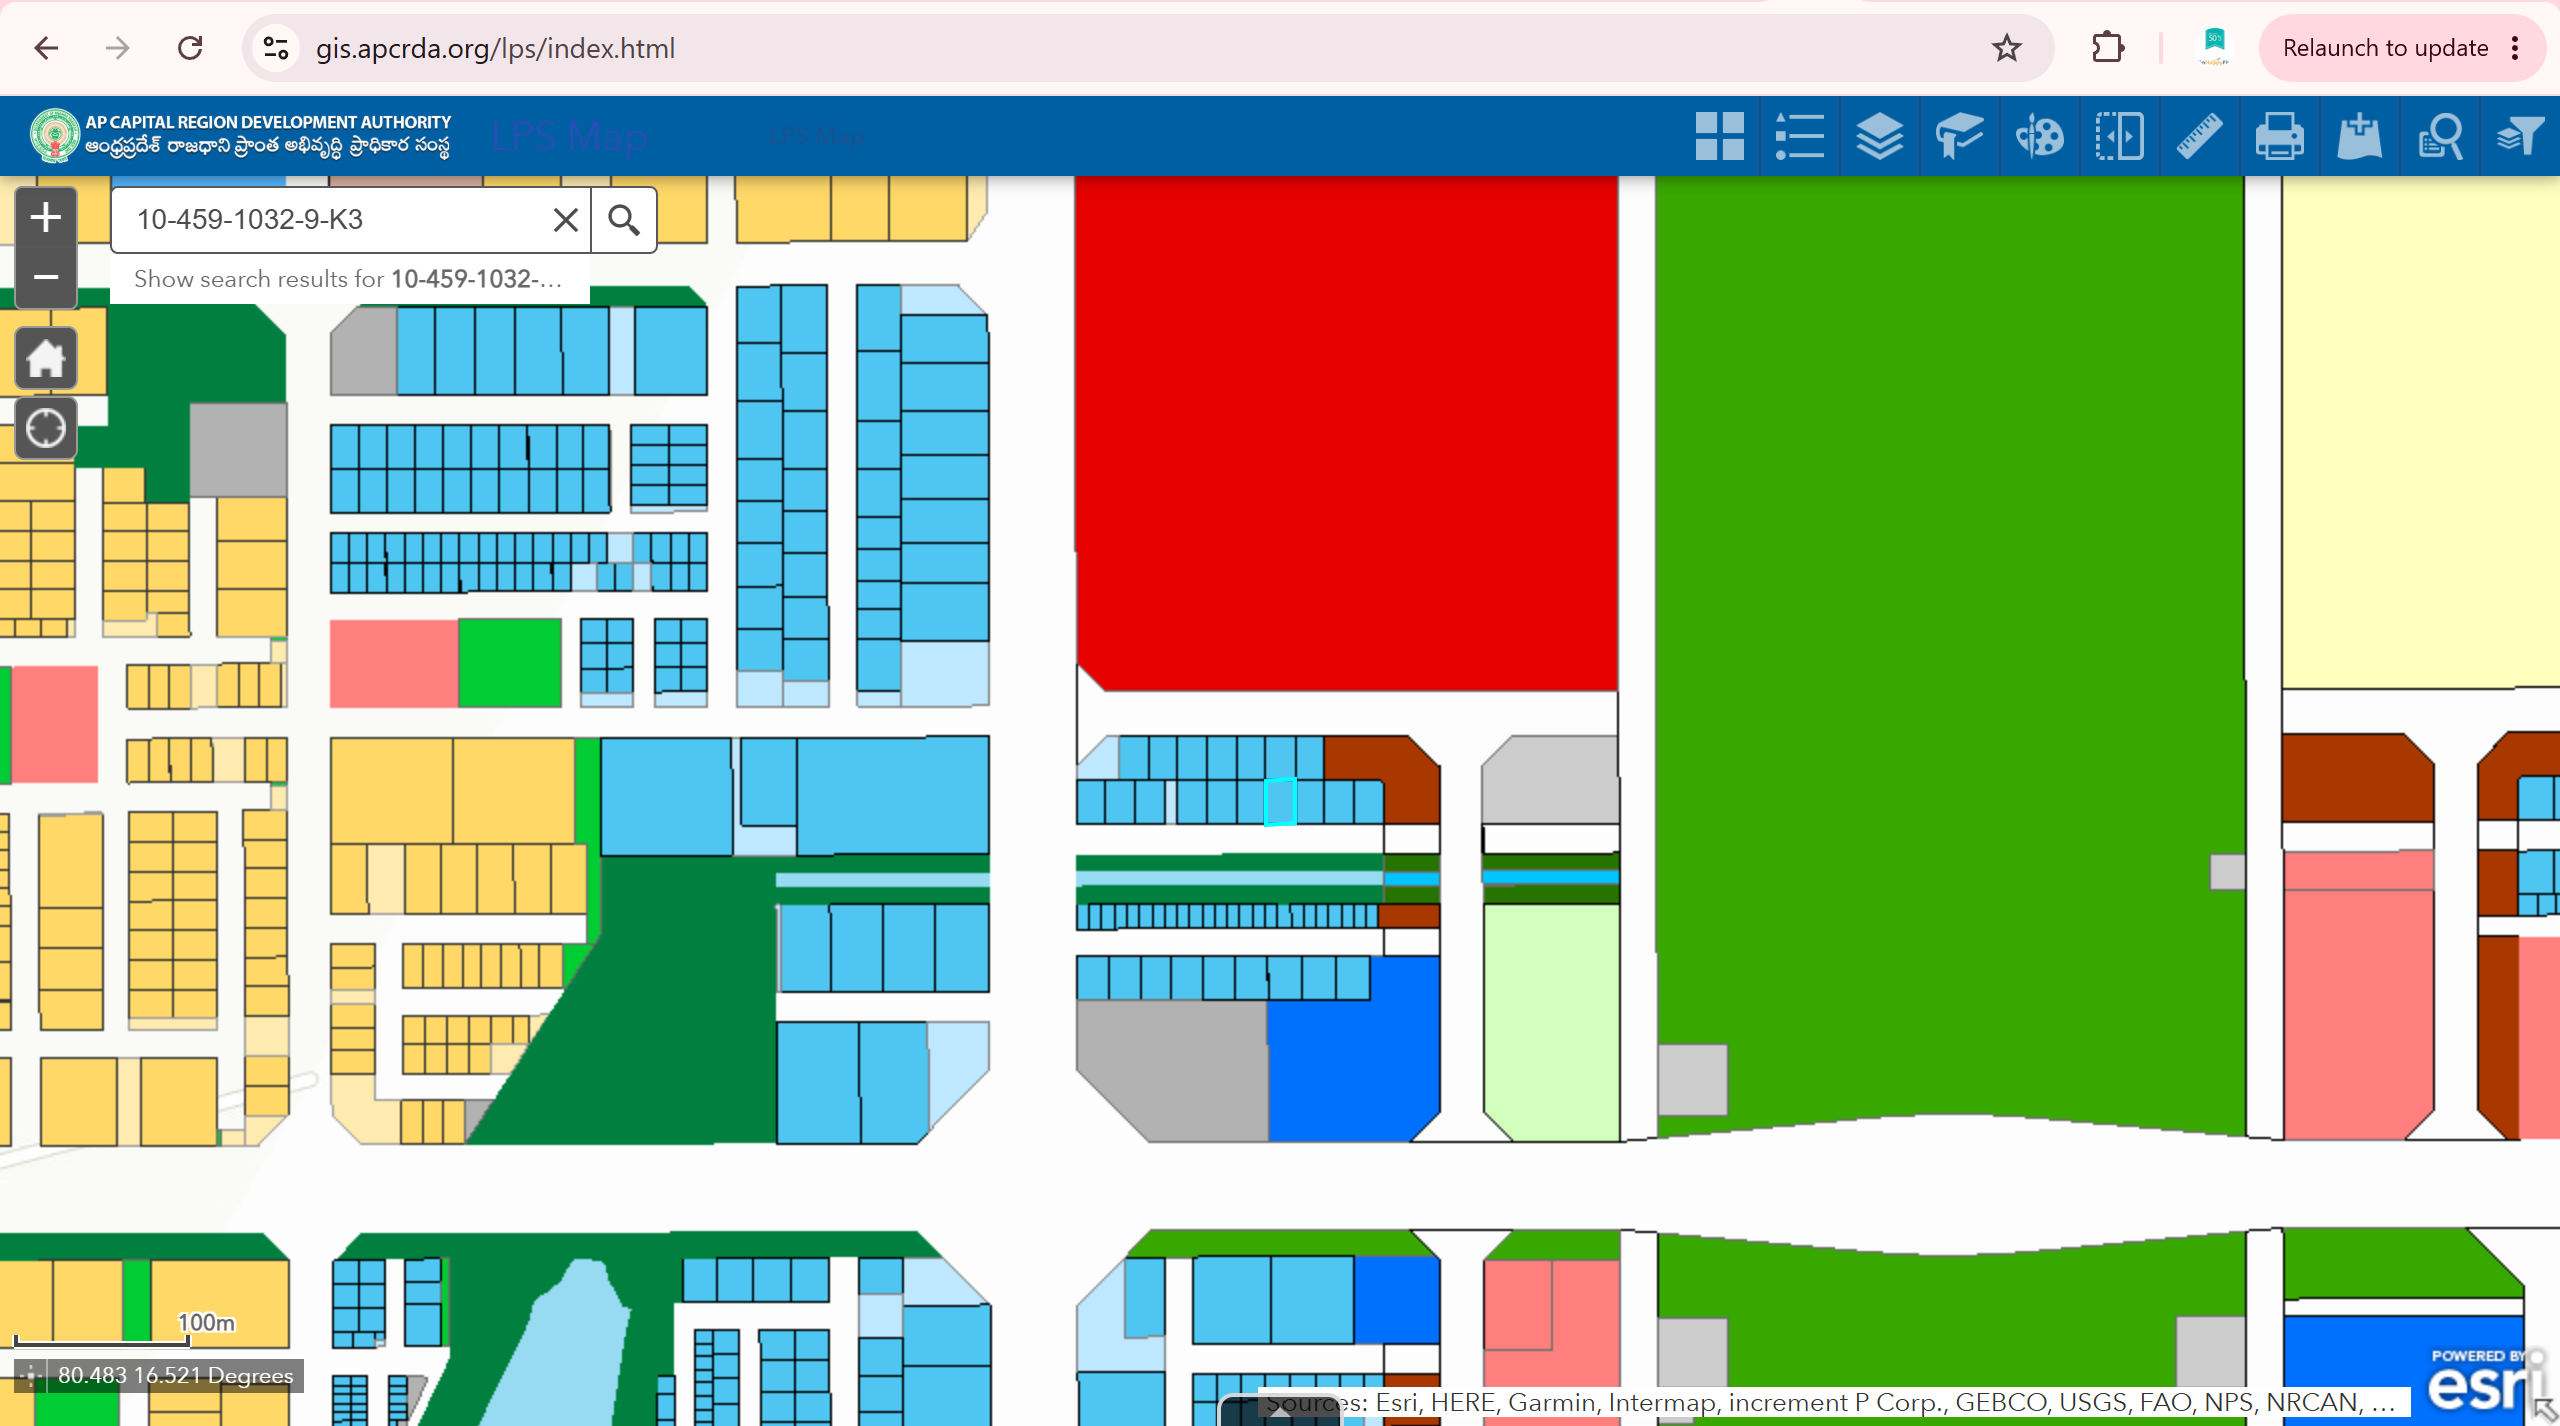Open the Measurement ruler widget
2560x1426 pixels.
coord(2199,137)
